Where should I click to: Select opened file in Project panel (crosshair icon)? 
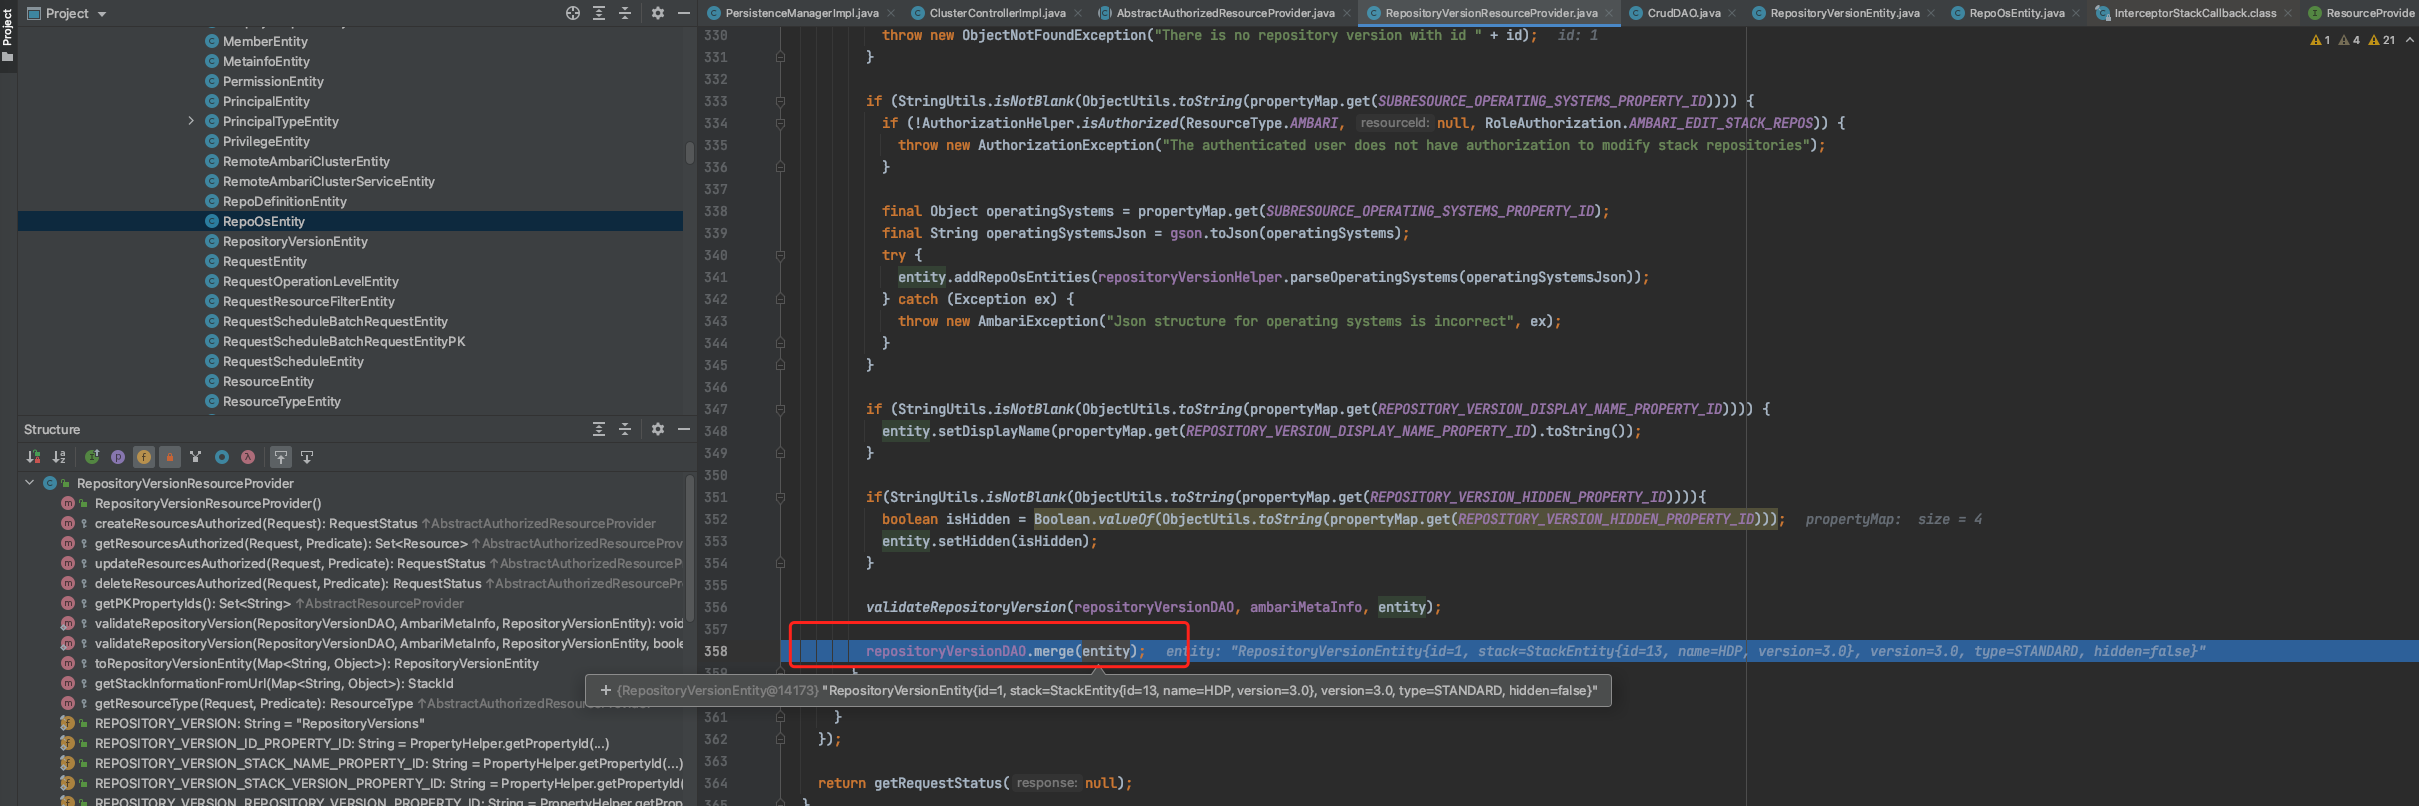tap(573, 13)
